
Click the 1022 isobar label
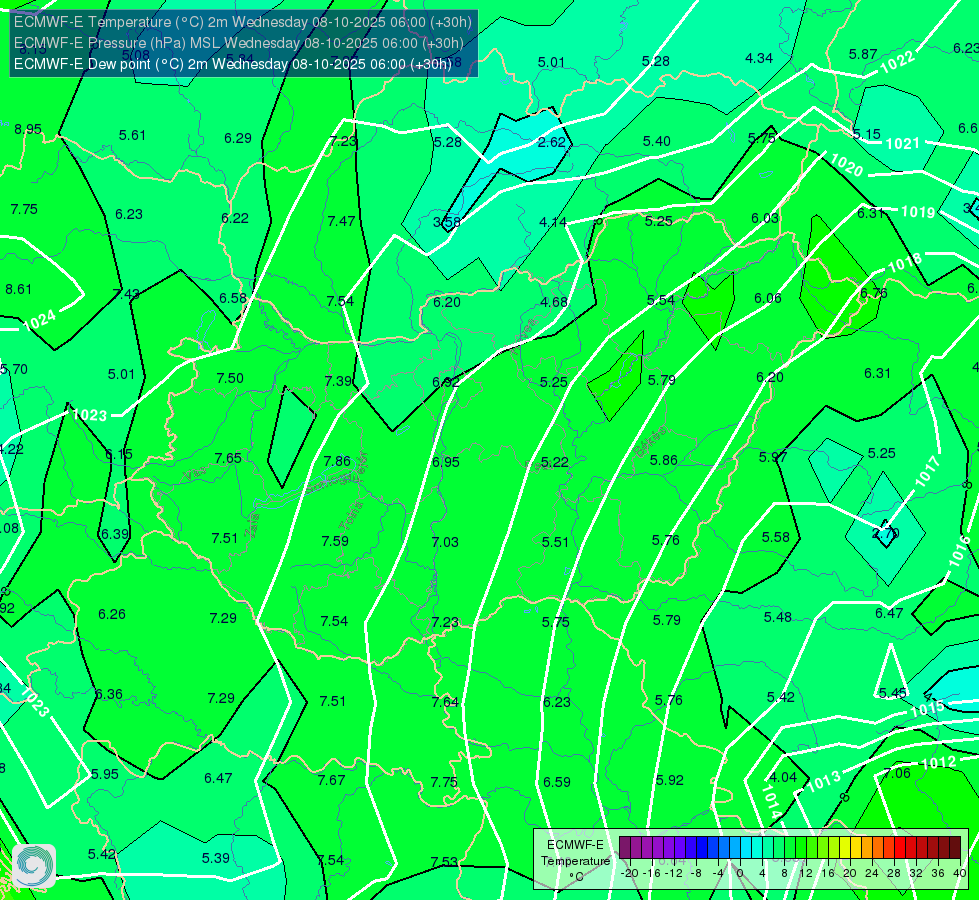click(x=897, y=62)
